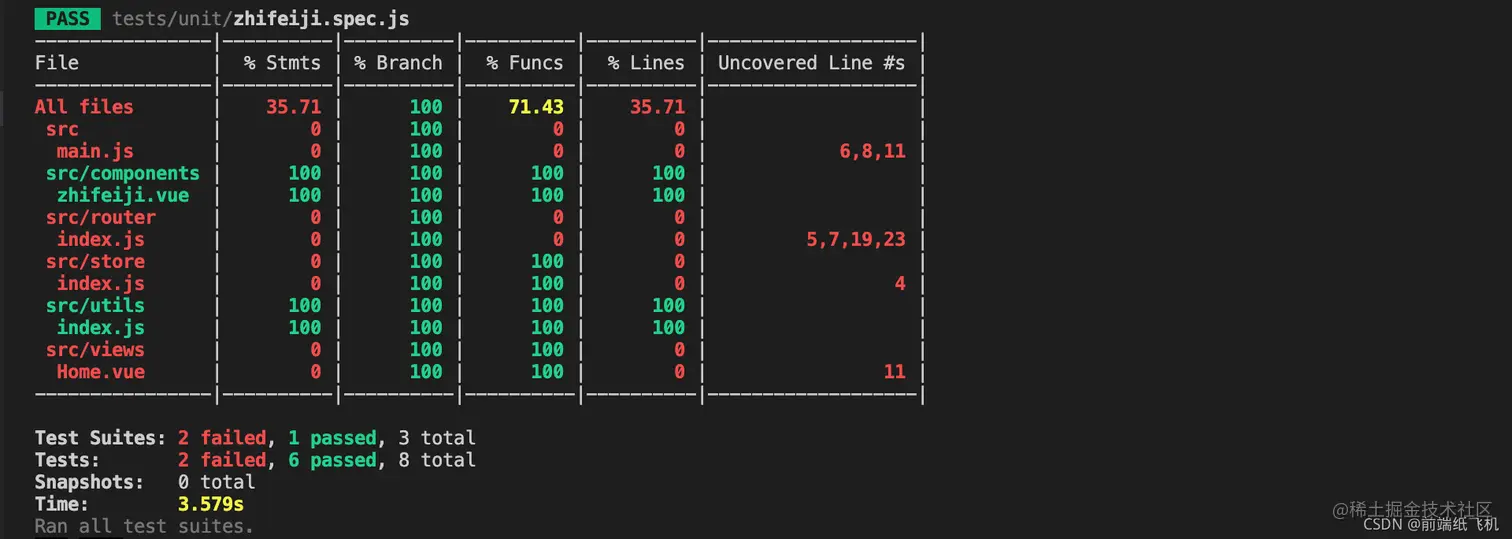Viewport: 1512px width, 539px height.
Task: Select the main.js file name
Action: coord(95,151)
